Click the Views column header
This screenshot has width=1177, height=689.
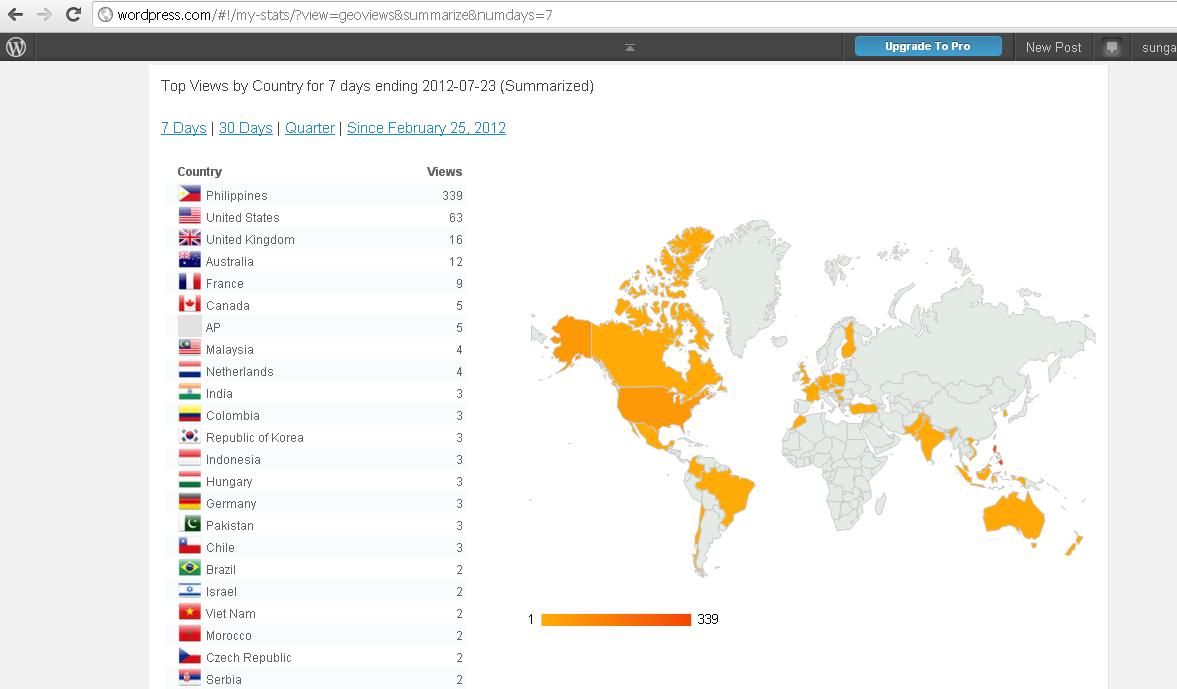coord(444,172)
